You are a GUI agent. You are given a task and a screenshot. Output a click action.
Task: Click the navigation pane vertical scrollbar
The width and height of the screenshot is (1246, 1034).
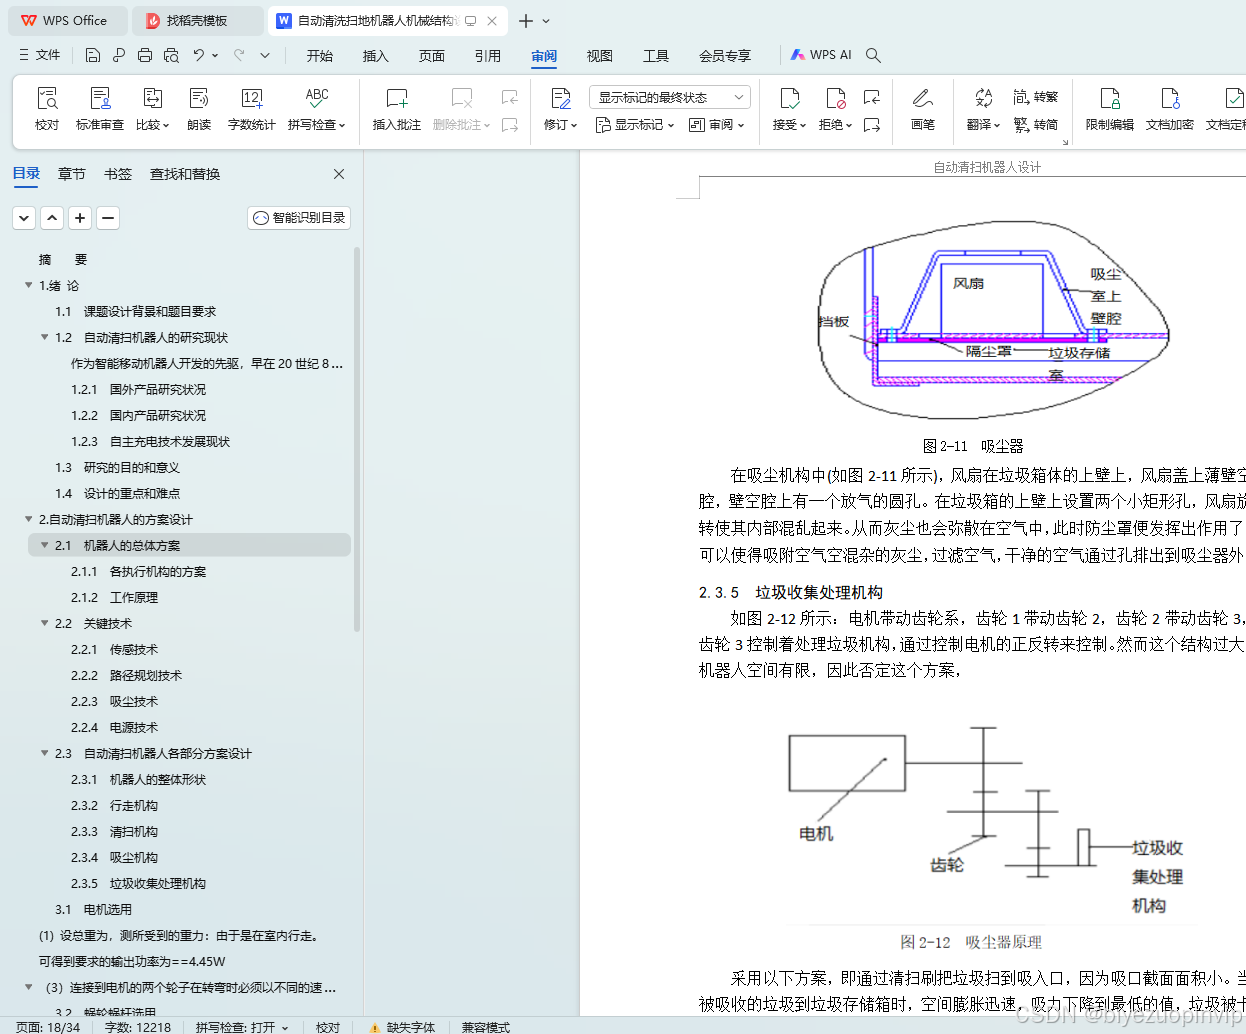[357, 440]
